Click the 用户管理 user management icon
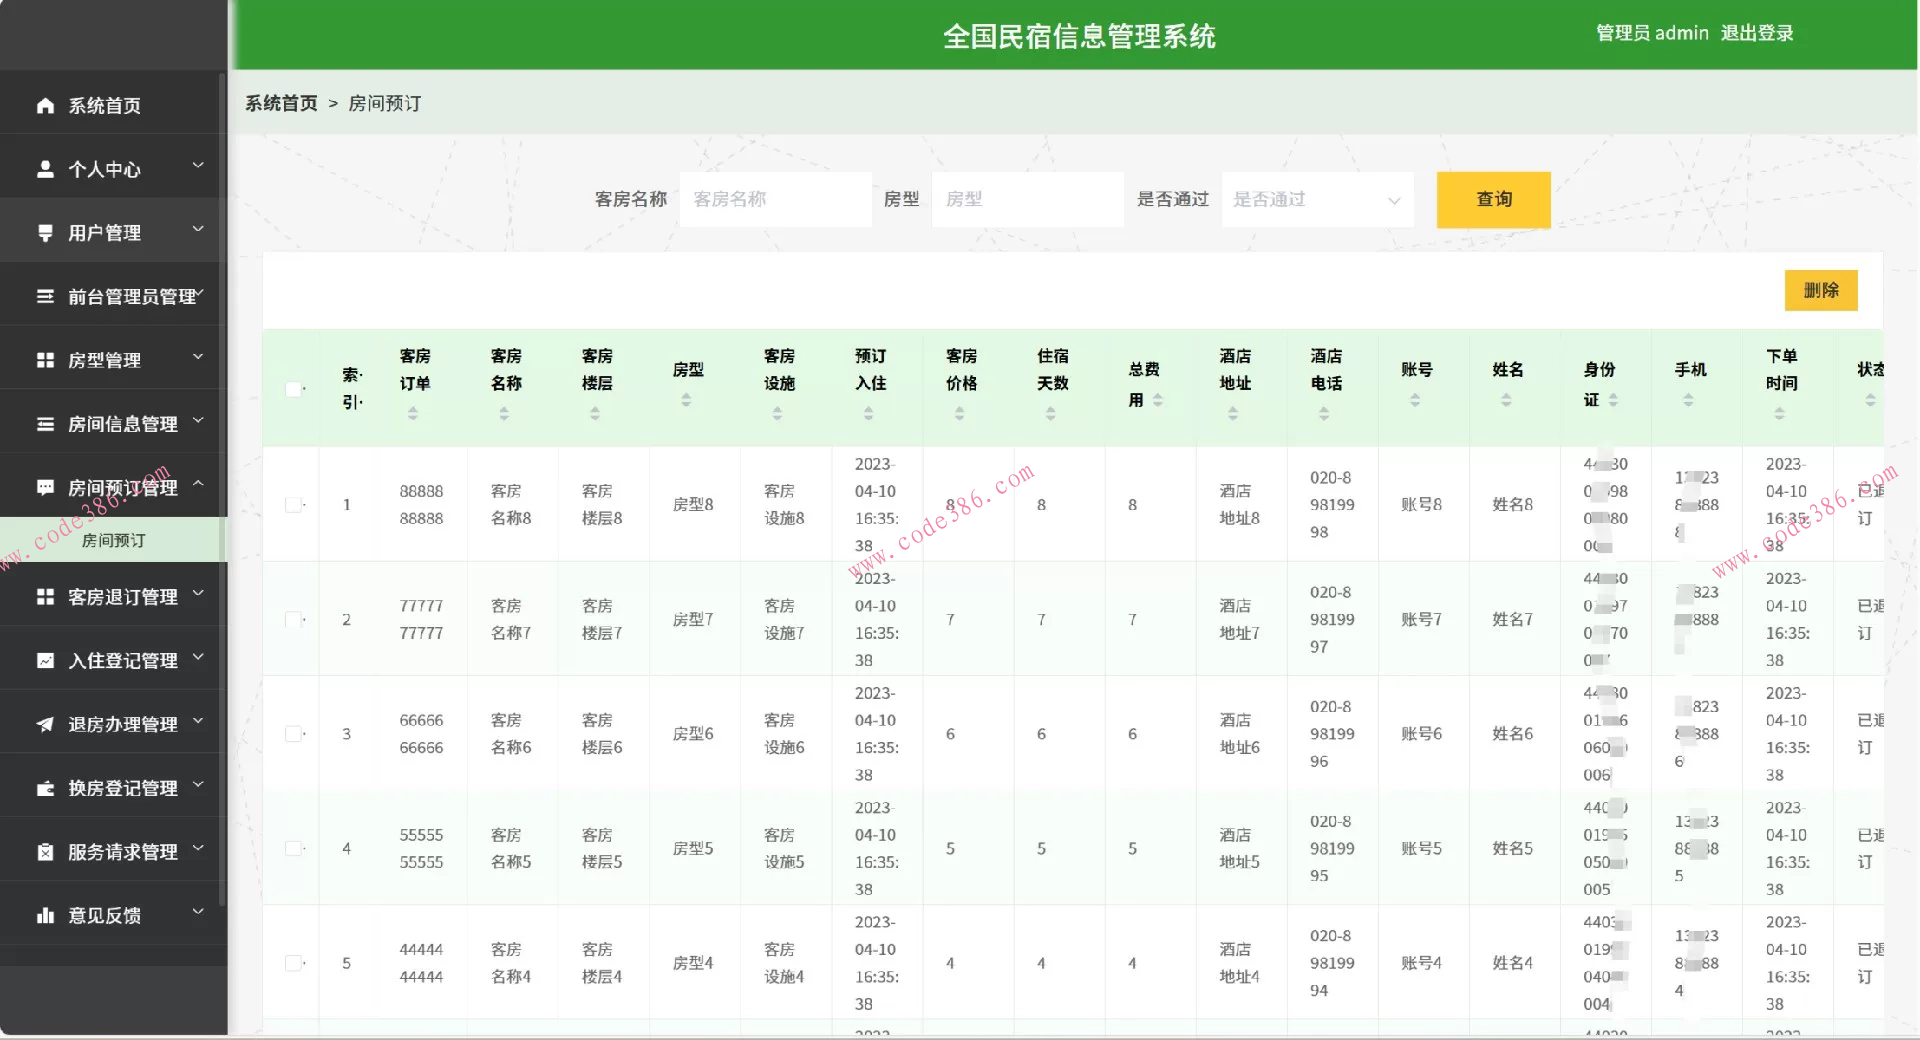This screenshot has width=1920, height=1040. pyautogui.click(x=45, y=231)
